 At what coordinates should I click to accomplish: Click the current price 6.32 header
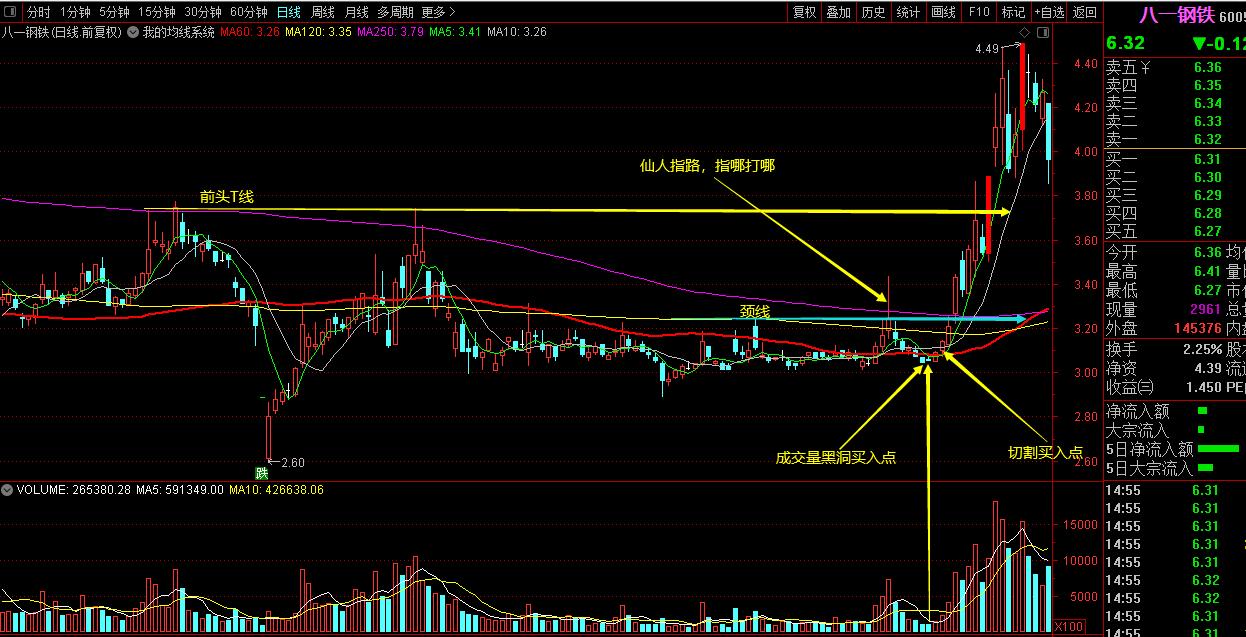pos(1125,44)
